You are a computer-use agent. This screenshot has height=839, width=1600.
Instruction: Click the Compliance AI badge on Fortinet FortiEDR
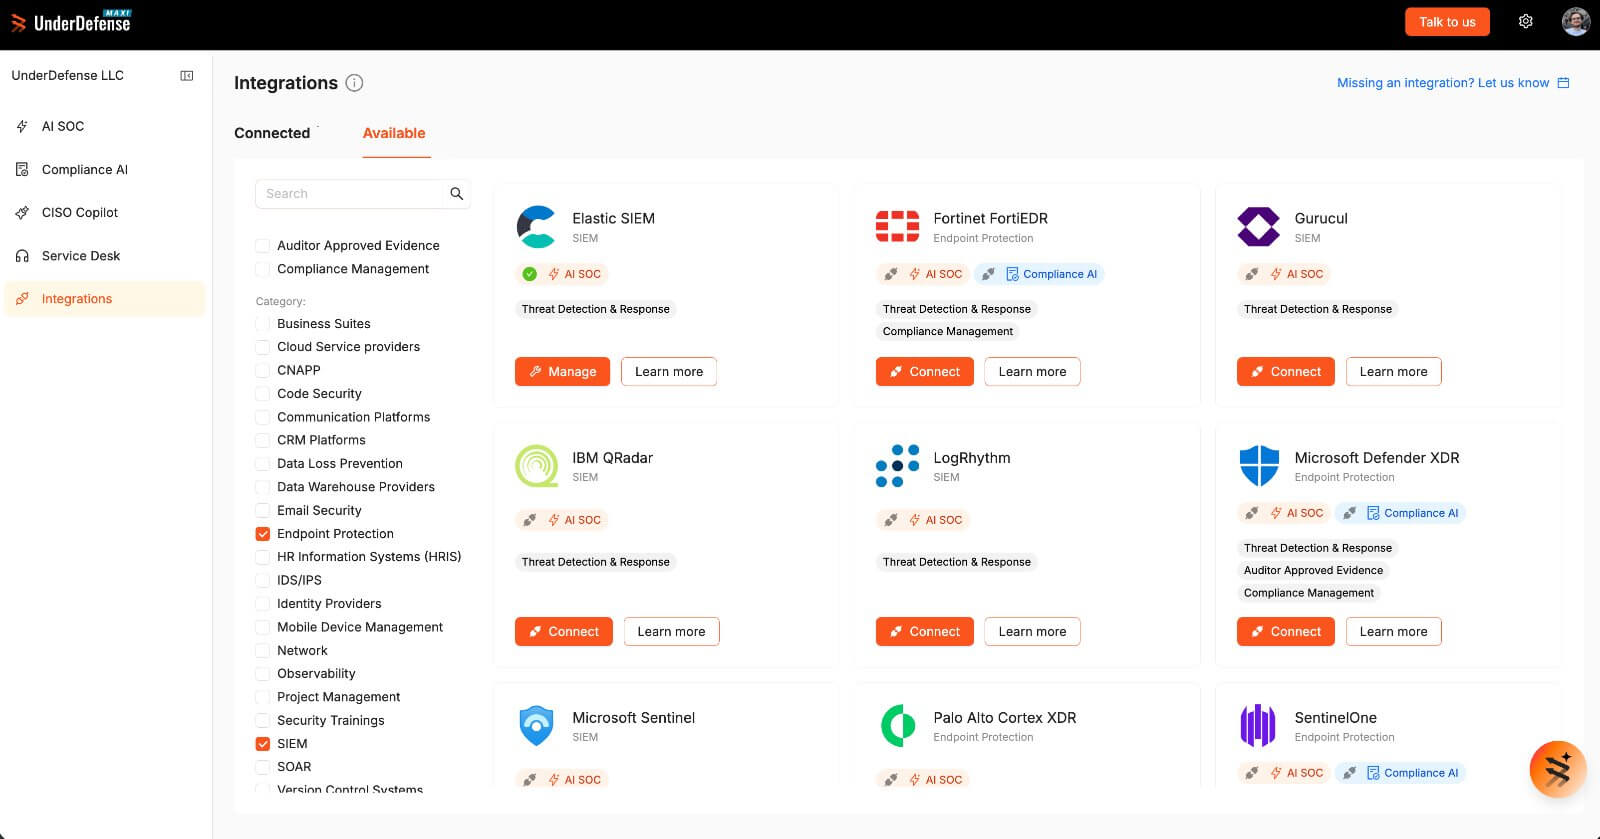pos(1039,274)
